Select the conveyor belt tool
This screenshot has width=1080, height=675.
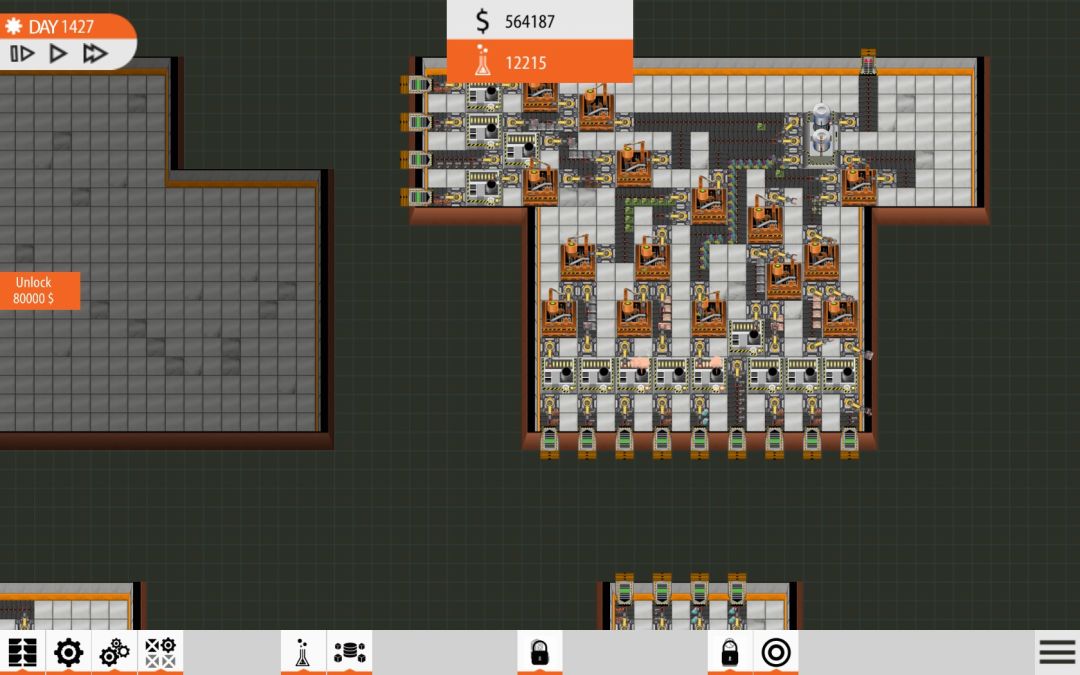23,651
